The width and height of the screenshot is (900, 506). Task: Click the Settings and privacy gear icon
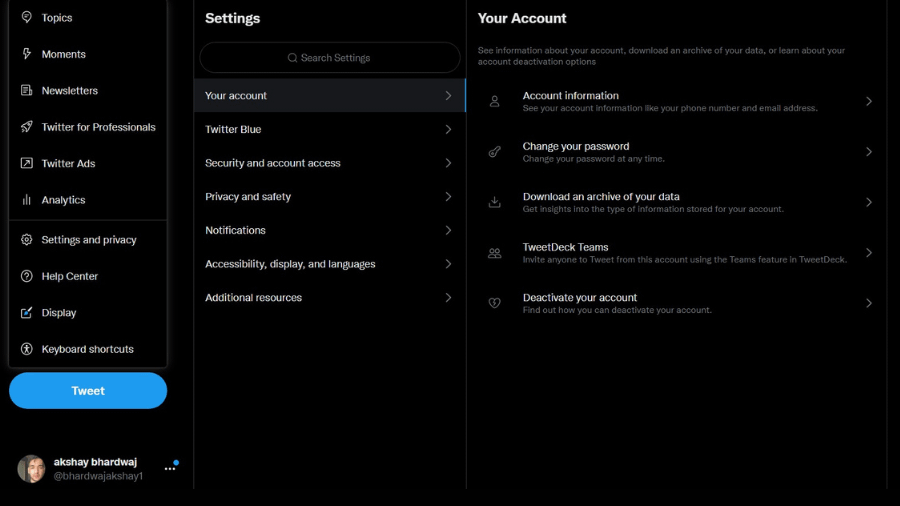26,239
